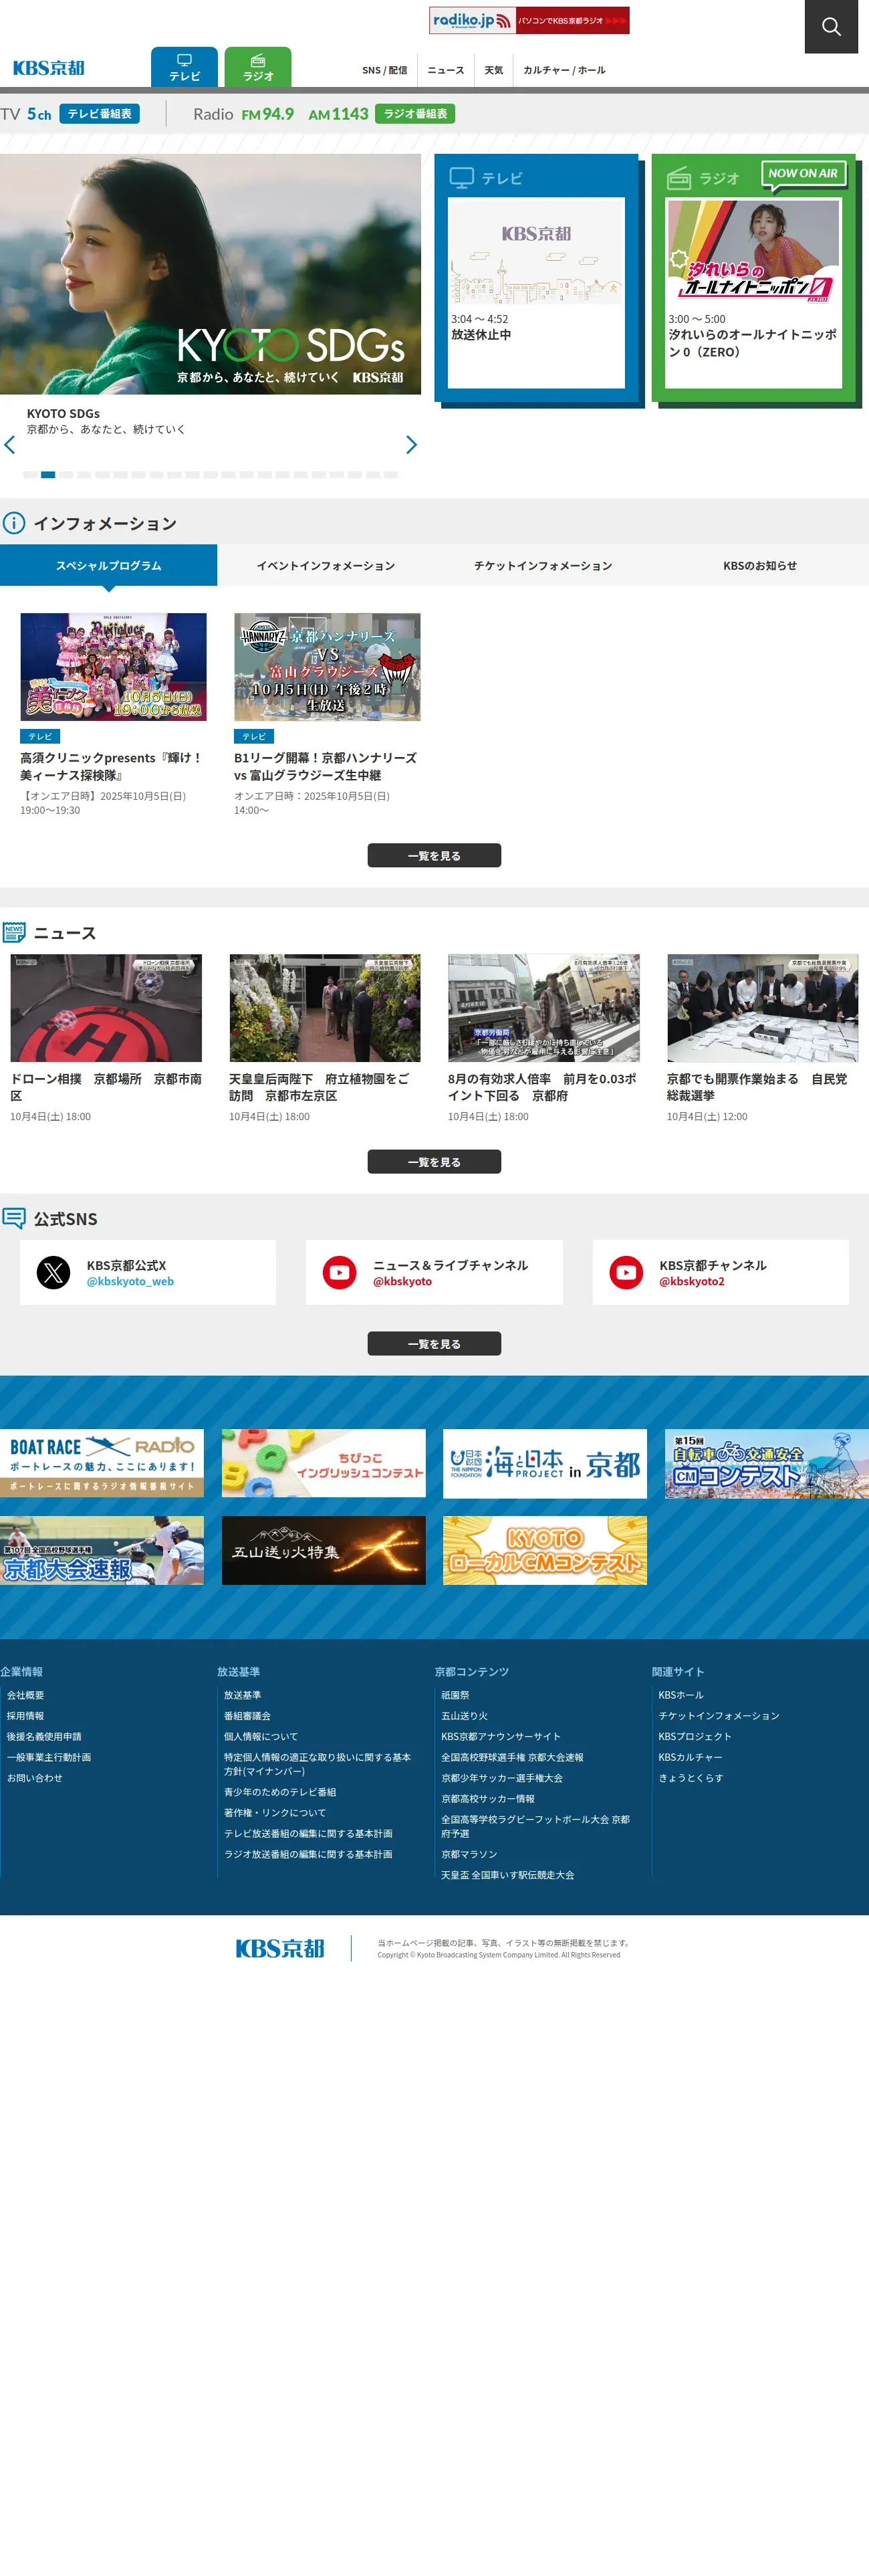
Task: Open the 汐れいらのオールナイトニッポン radio card
Action: tap(754, 292)
